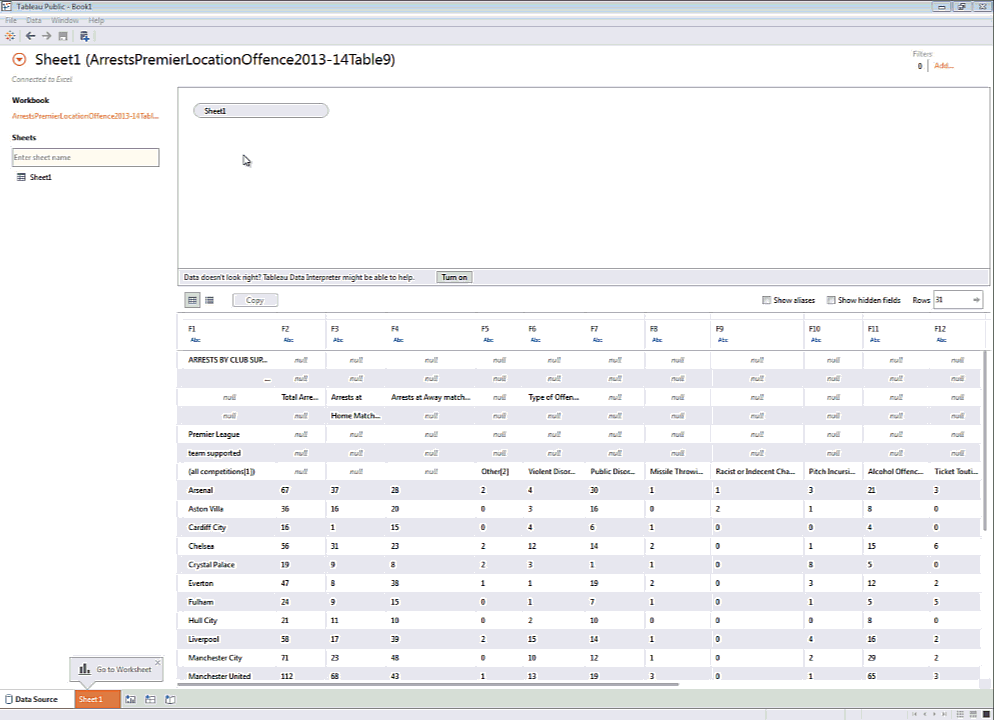Select the Everton row cell
Image resolution: width=994 pixels, height=720 pixels.
pos(201,583)
